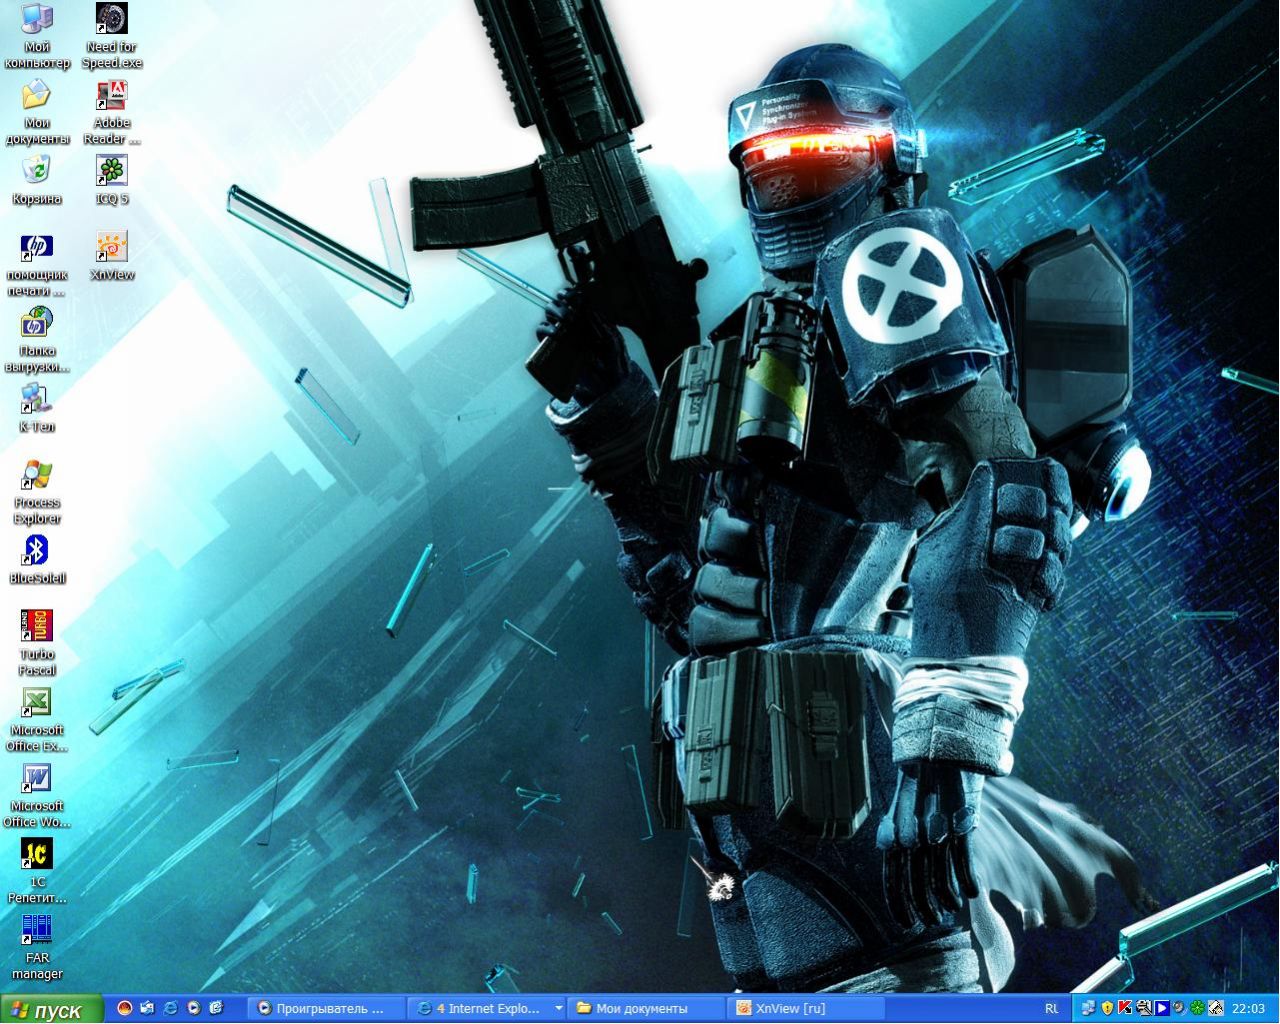Select the BlueSoleil Bluetooth icon
Image resolution: width=1280 pixels, height=1024 pixels.
click(37, 551)
